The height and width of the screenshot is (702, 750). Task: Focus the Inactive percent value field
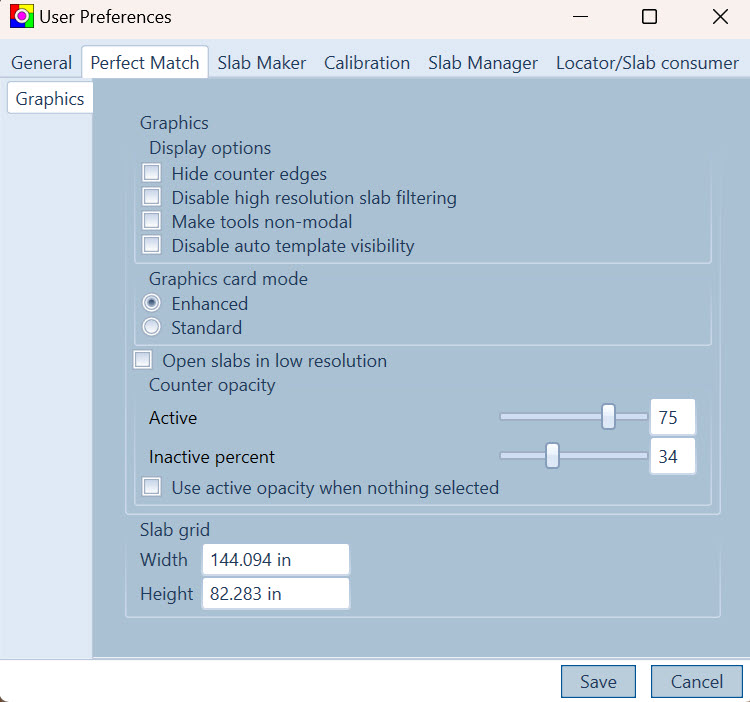(673, 456)
